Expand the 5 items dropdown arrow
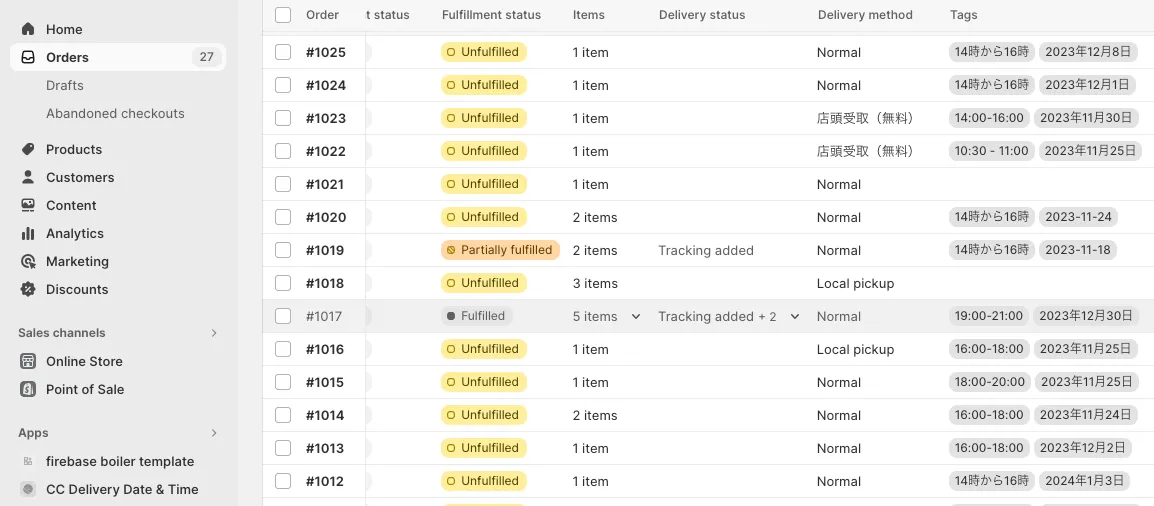The width and height of the screenshot is (1154, 506). pos(635,316)
